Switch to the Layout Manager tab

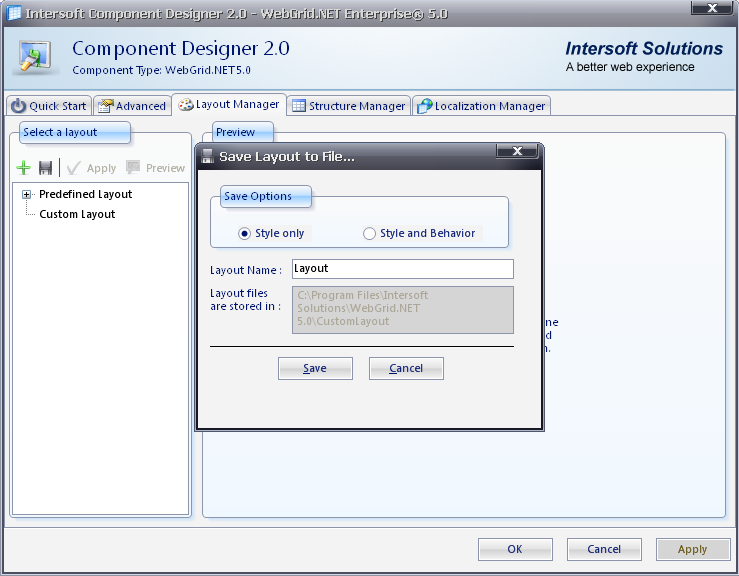tap(229, 104)
